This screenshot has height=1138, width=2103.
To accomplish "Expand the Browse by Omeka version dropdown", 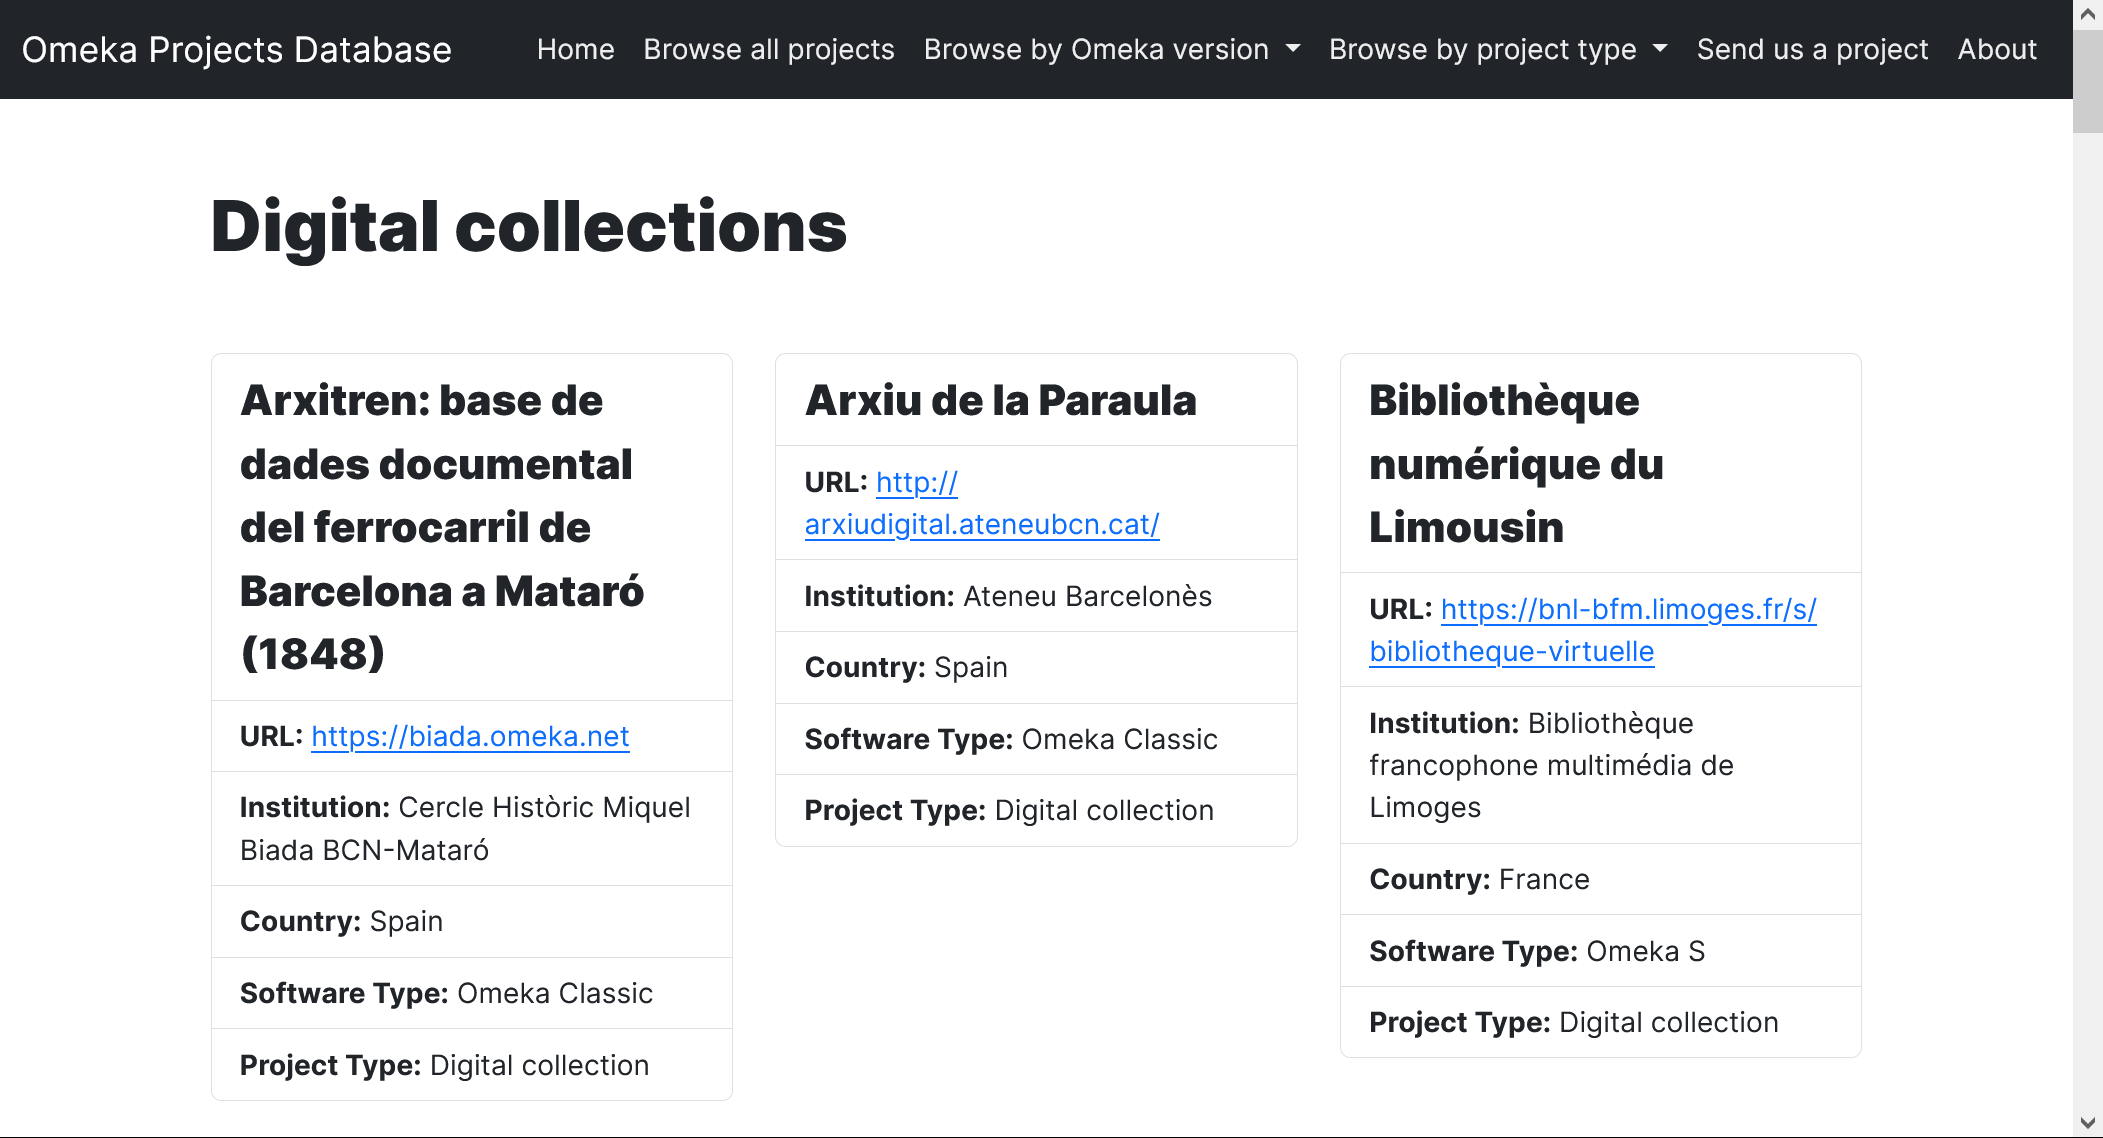I will [1096, 49].
